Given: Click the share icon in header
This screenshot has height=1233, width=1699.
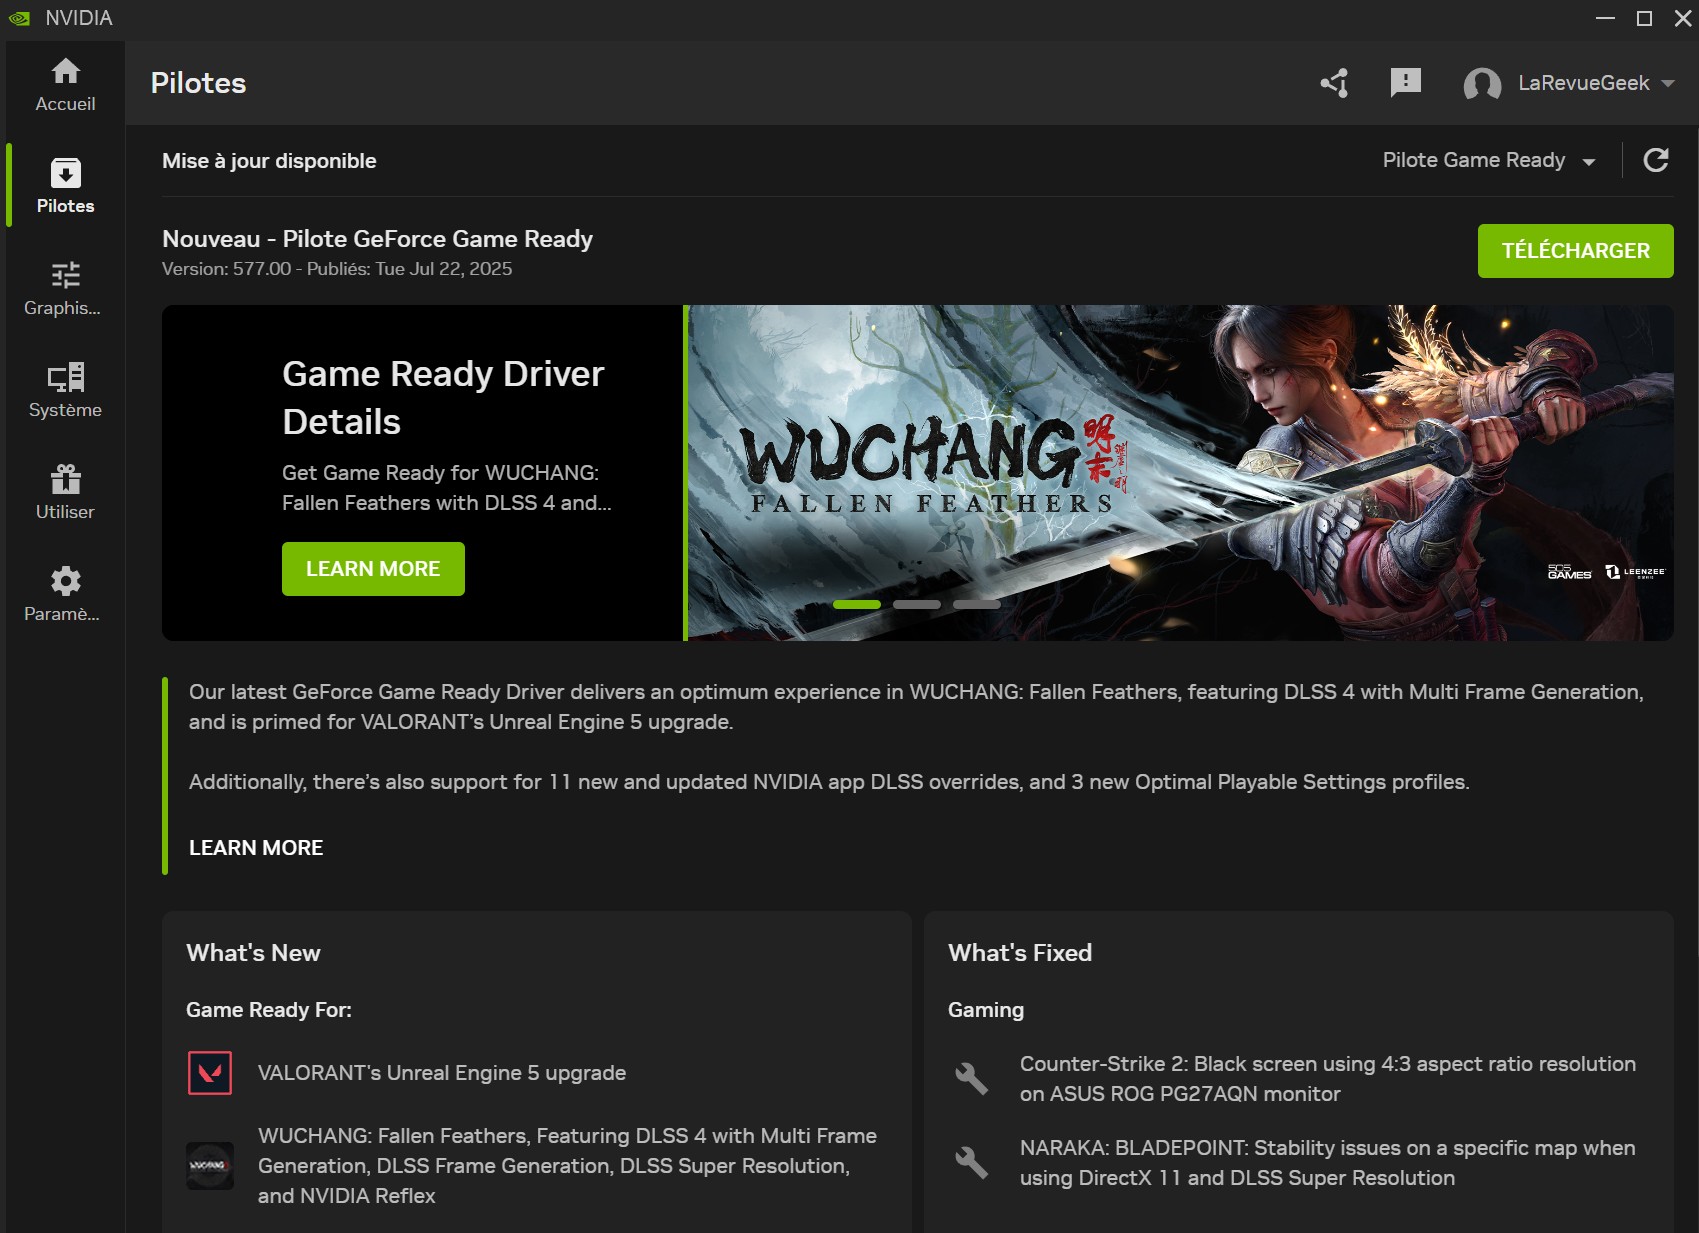Looking at the screenshot, I should tap(1334, 83).
